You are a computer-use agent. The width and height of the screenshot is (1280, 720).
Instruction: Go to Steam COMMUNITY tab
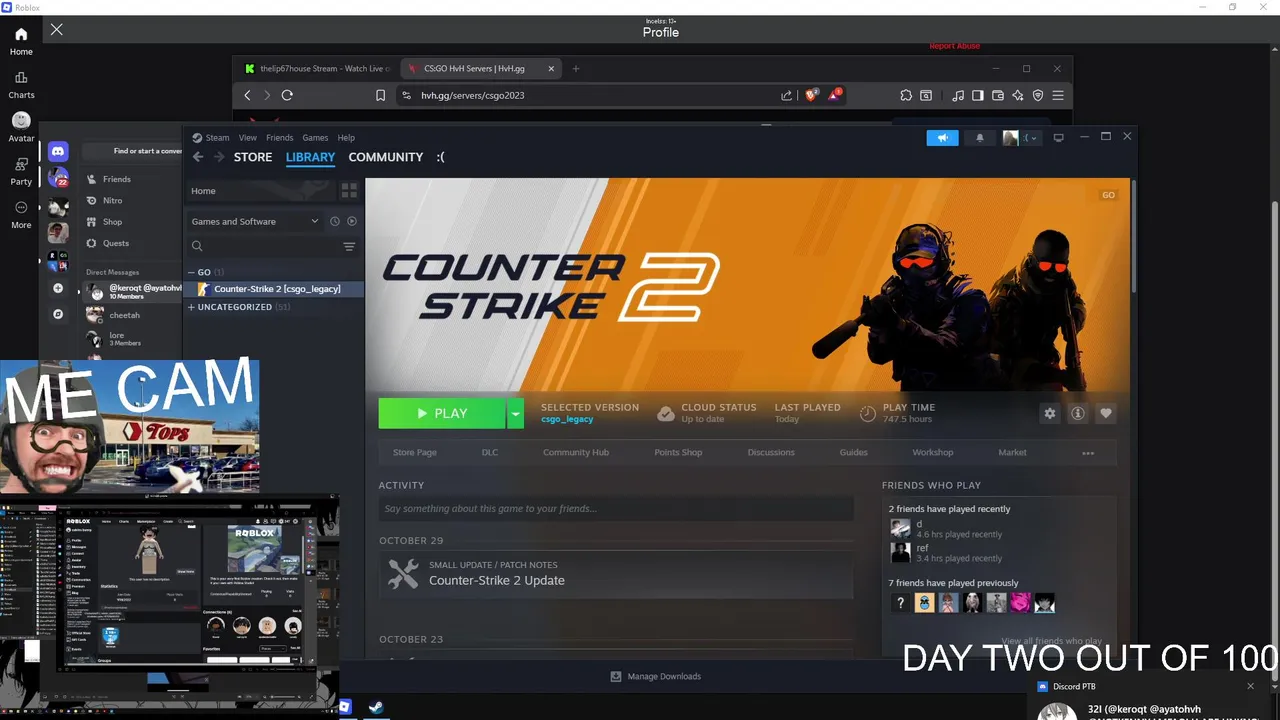386,157
